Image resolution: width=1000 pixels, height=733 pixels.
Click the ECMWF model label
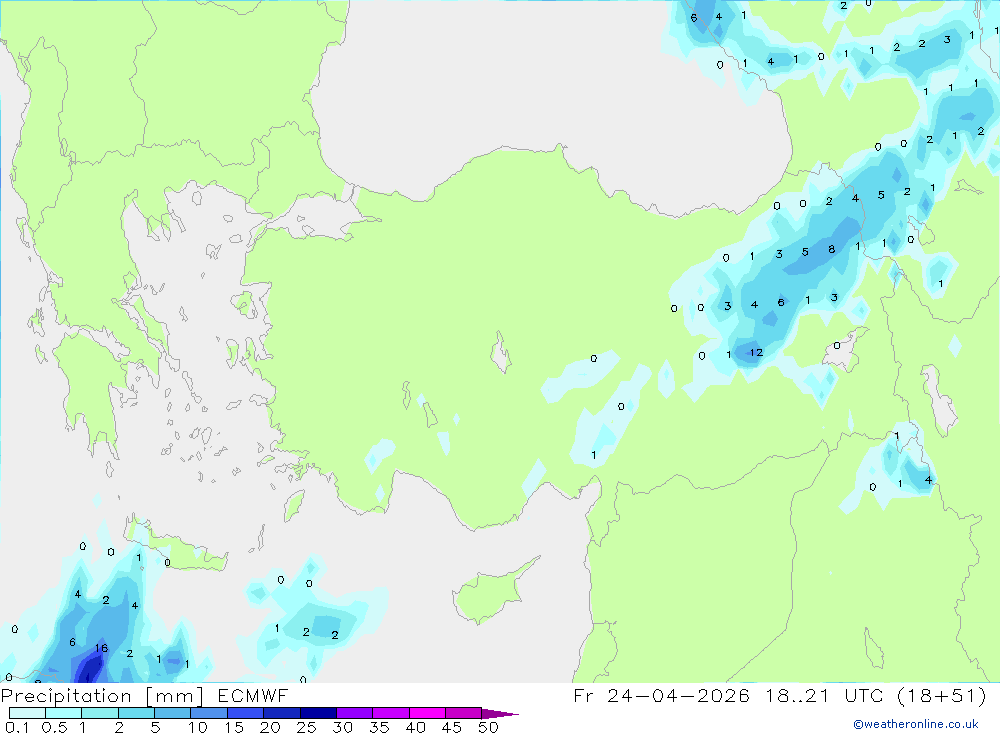coord(253,695)
